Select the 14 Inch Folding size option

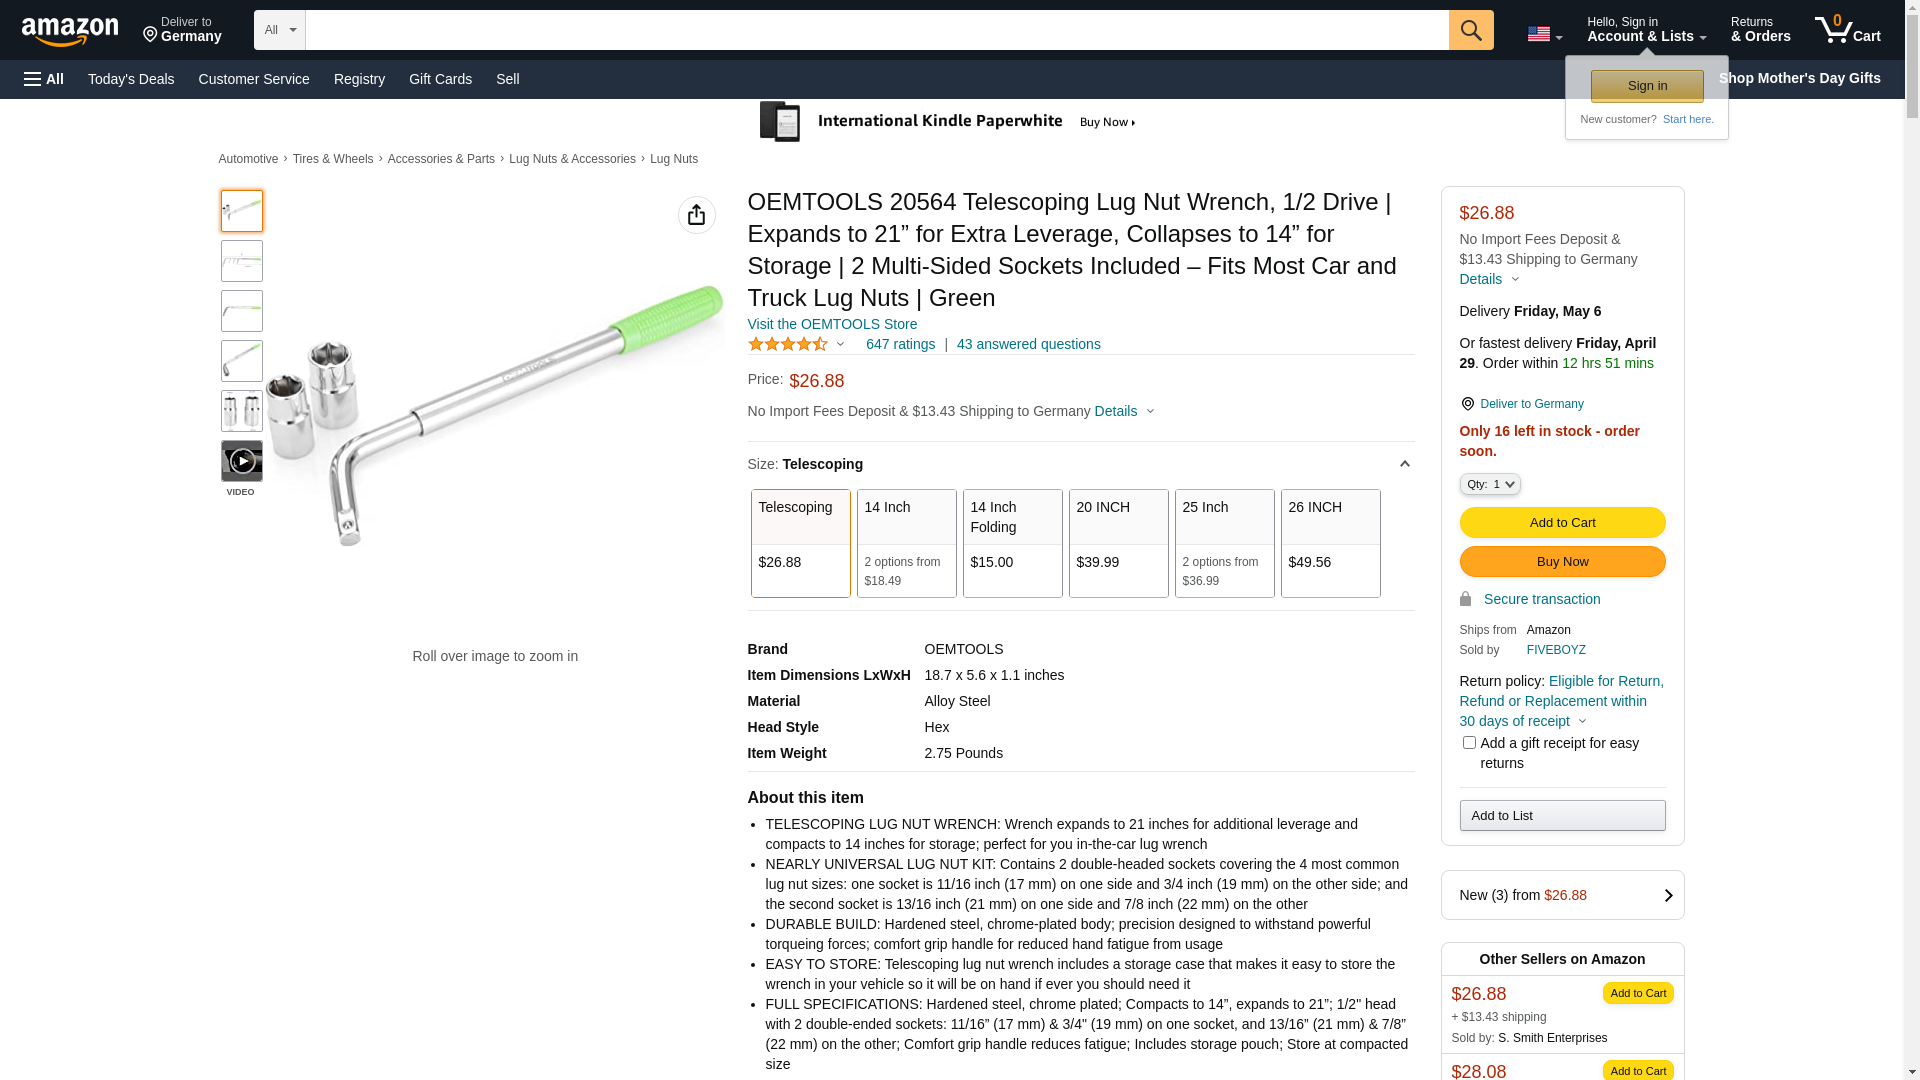click(1012, 543)
